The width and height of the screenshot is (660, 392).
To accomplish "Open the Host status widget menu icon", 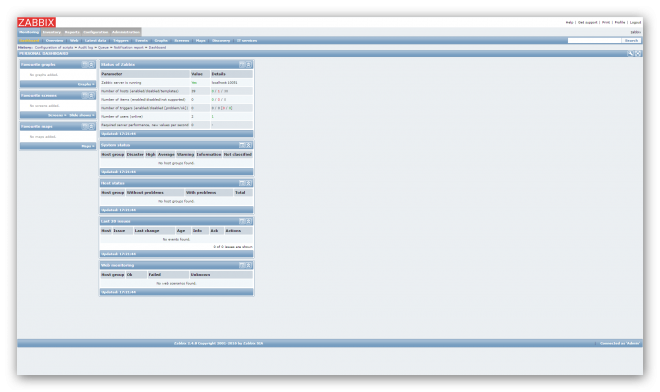I will pyautogui.click(x=242, y=183).
